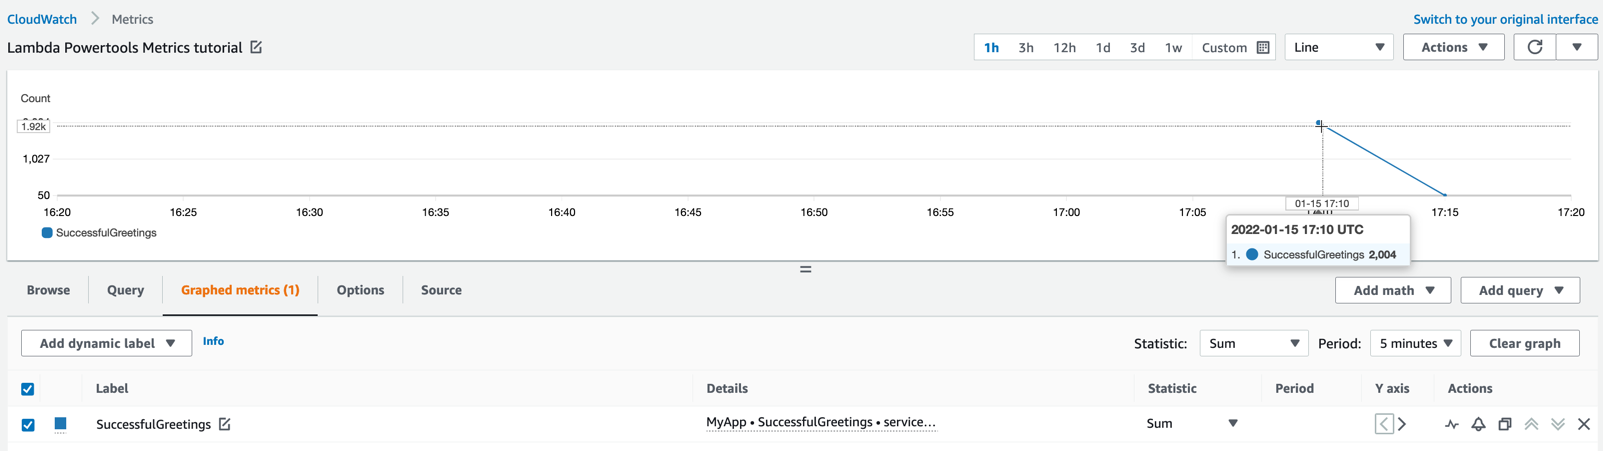
Task: Move metric to right Y axis
Action: click(x=1402, y=424)
